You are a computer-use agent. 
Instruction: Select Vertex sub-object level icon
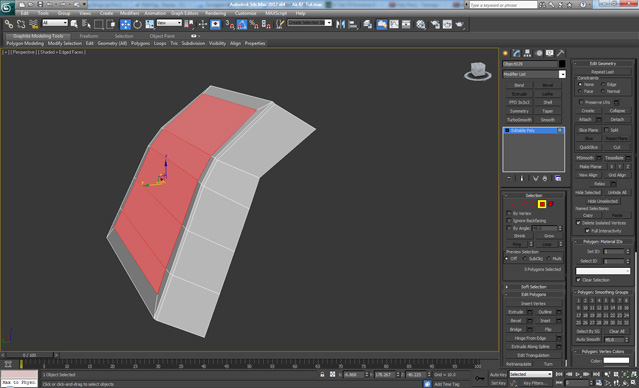tap(514, 204)
